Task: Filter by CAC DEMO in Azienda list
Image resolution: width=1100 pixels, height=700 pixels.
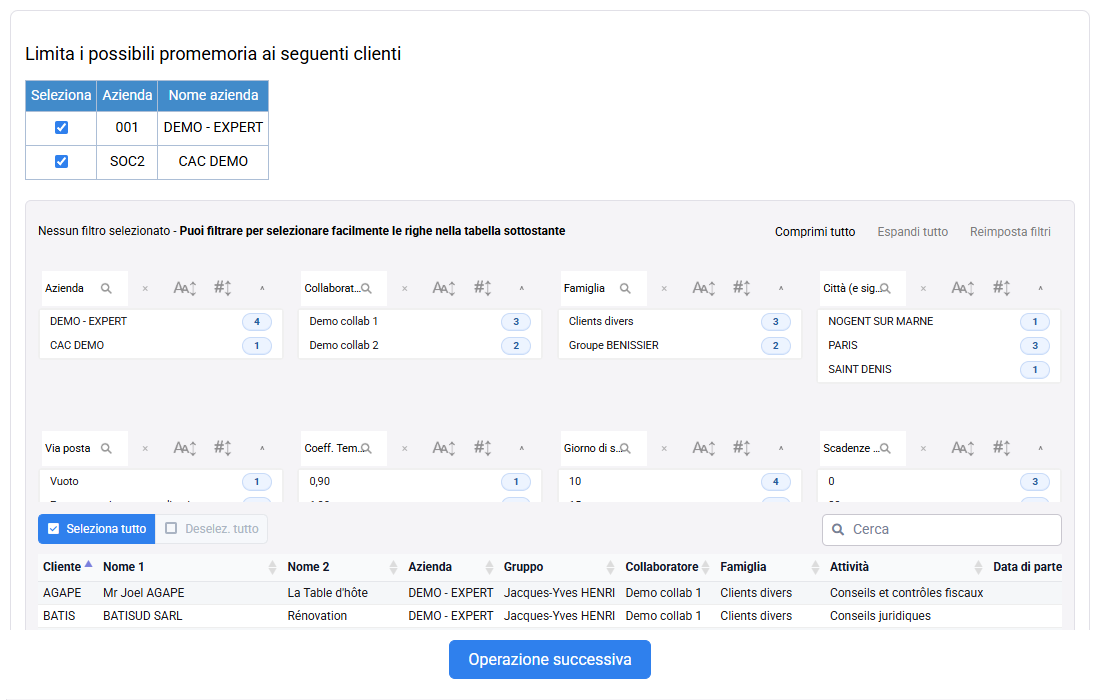Action: [x=161, y=345]
